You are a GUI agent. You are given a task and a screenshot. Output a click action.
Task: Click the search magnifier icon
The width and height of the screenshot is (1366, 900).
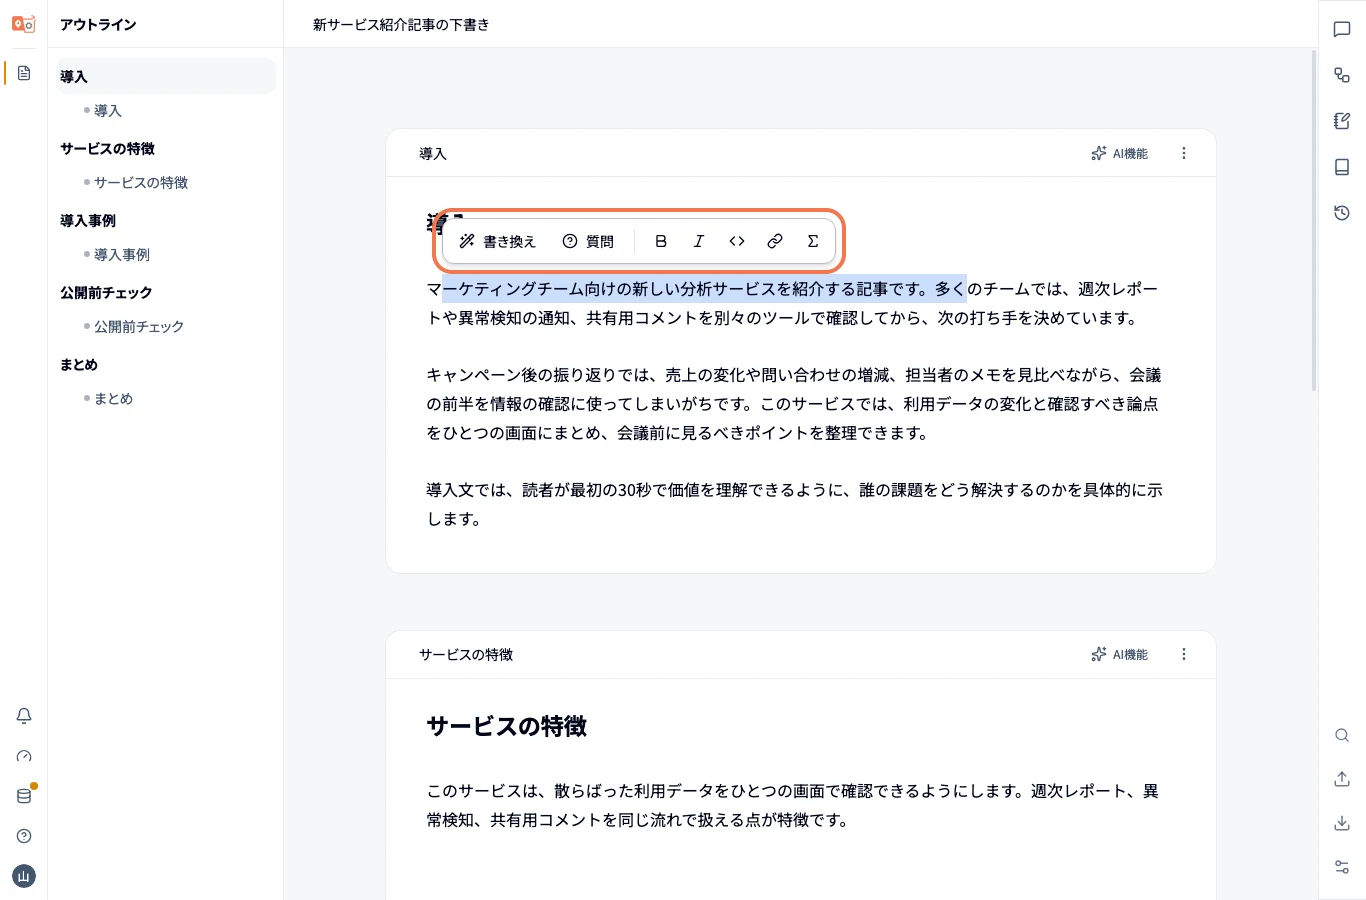point(1342,735)
